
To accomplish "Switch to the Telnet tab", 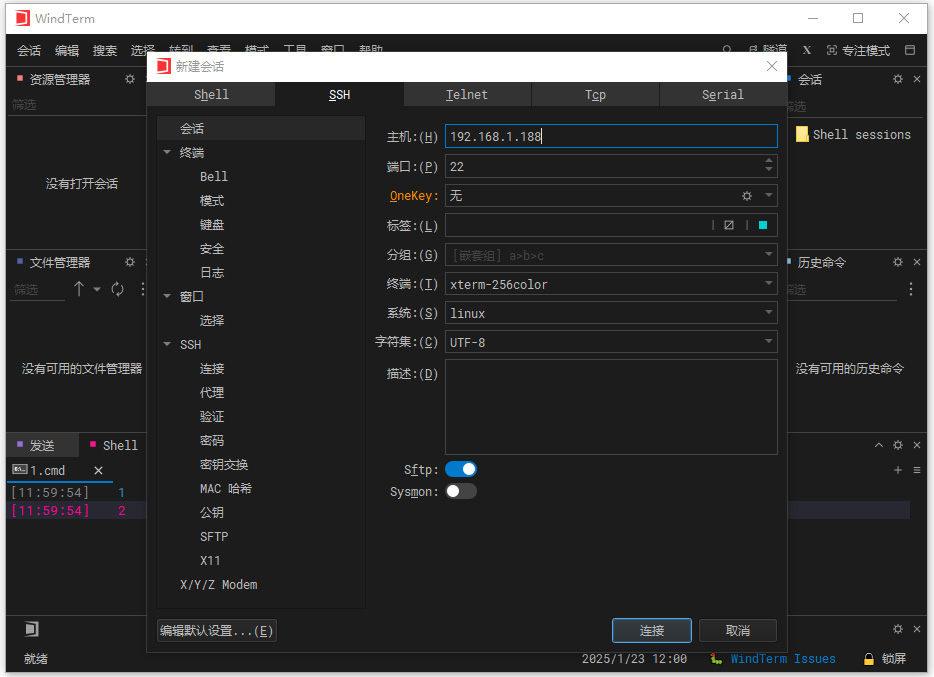I will tap(466, 94).
